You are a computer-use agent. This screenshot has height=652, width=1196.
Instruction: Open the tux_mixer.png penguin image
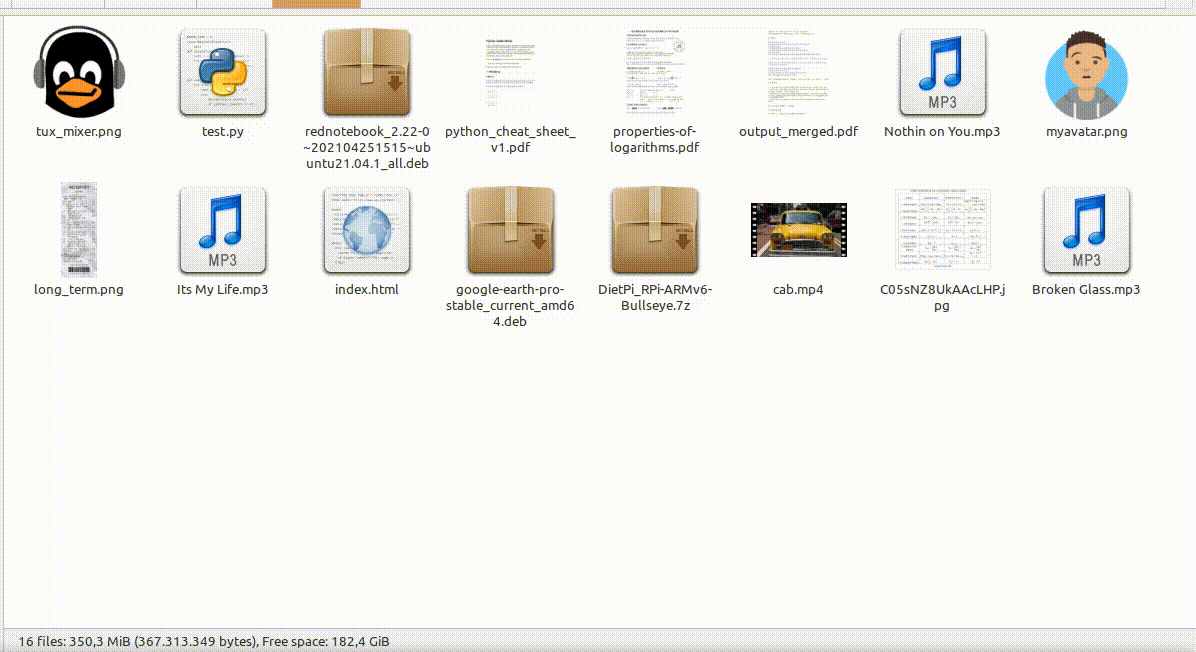pos(78,72)
